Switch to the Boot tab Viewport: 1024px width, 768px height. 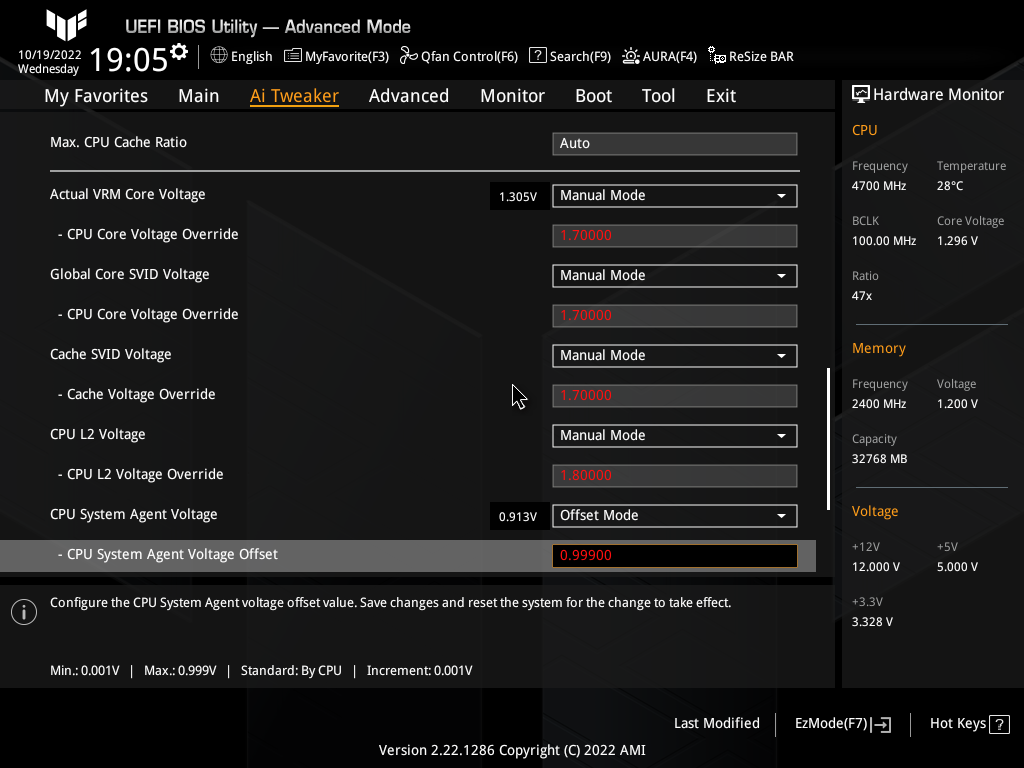pos(593,95)
